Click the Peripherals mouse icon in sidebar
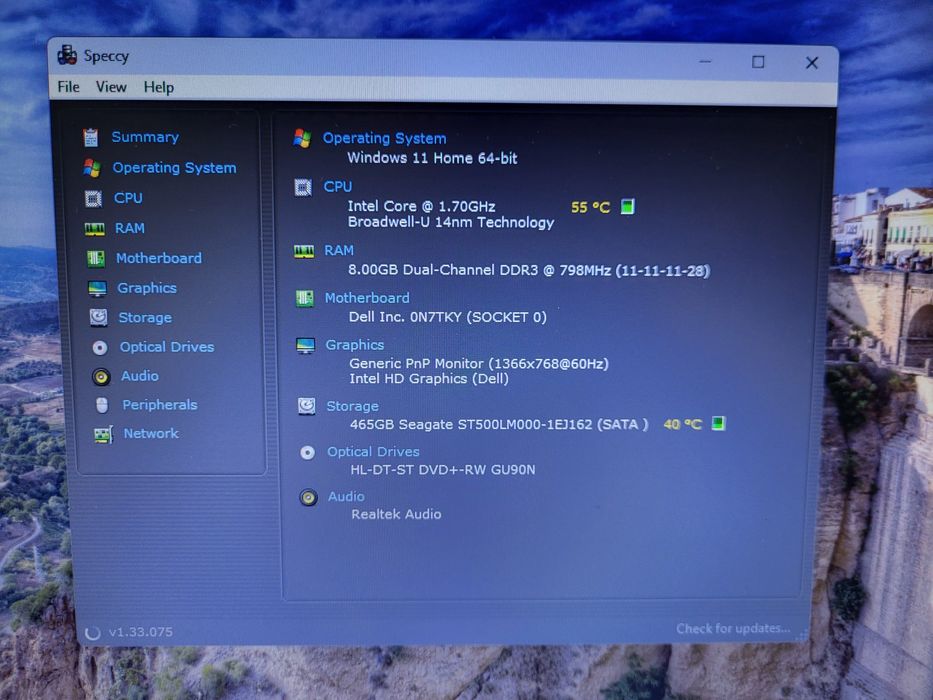Screen dimensions: 933x700 coord(102,405)
